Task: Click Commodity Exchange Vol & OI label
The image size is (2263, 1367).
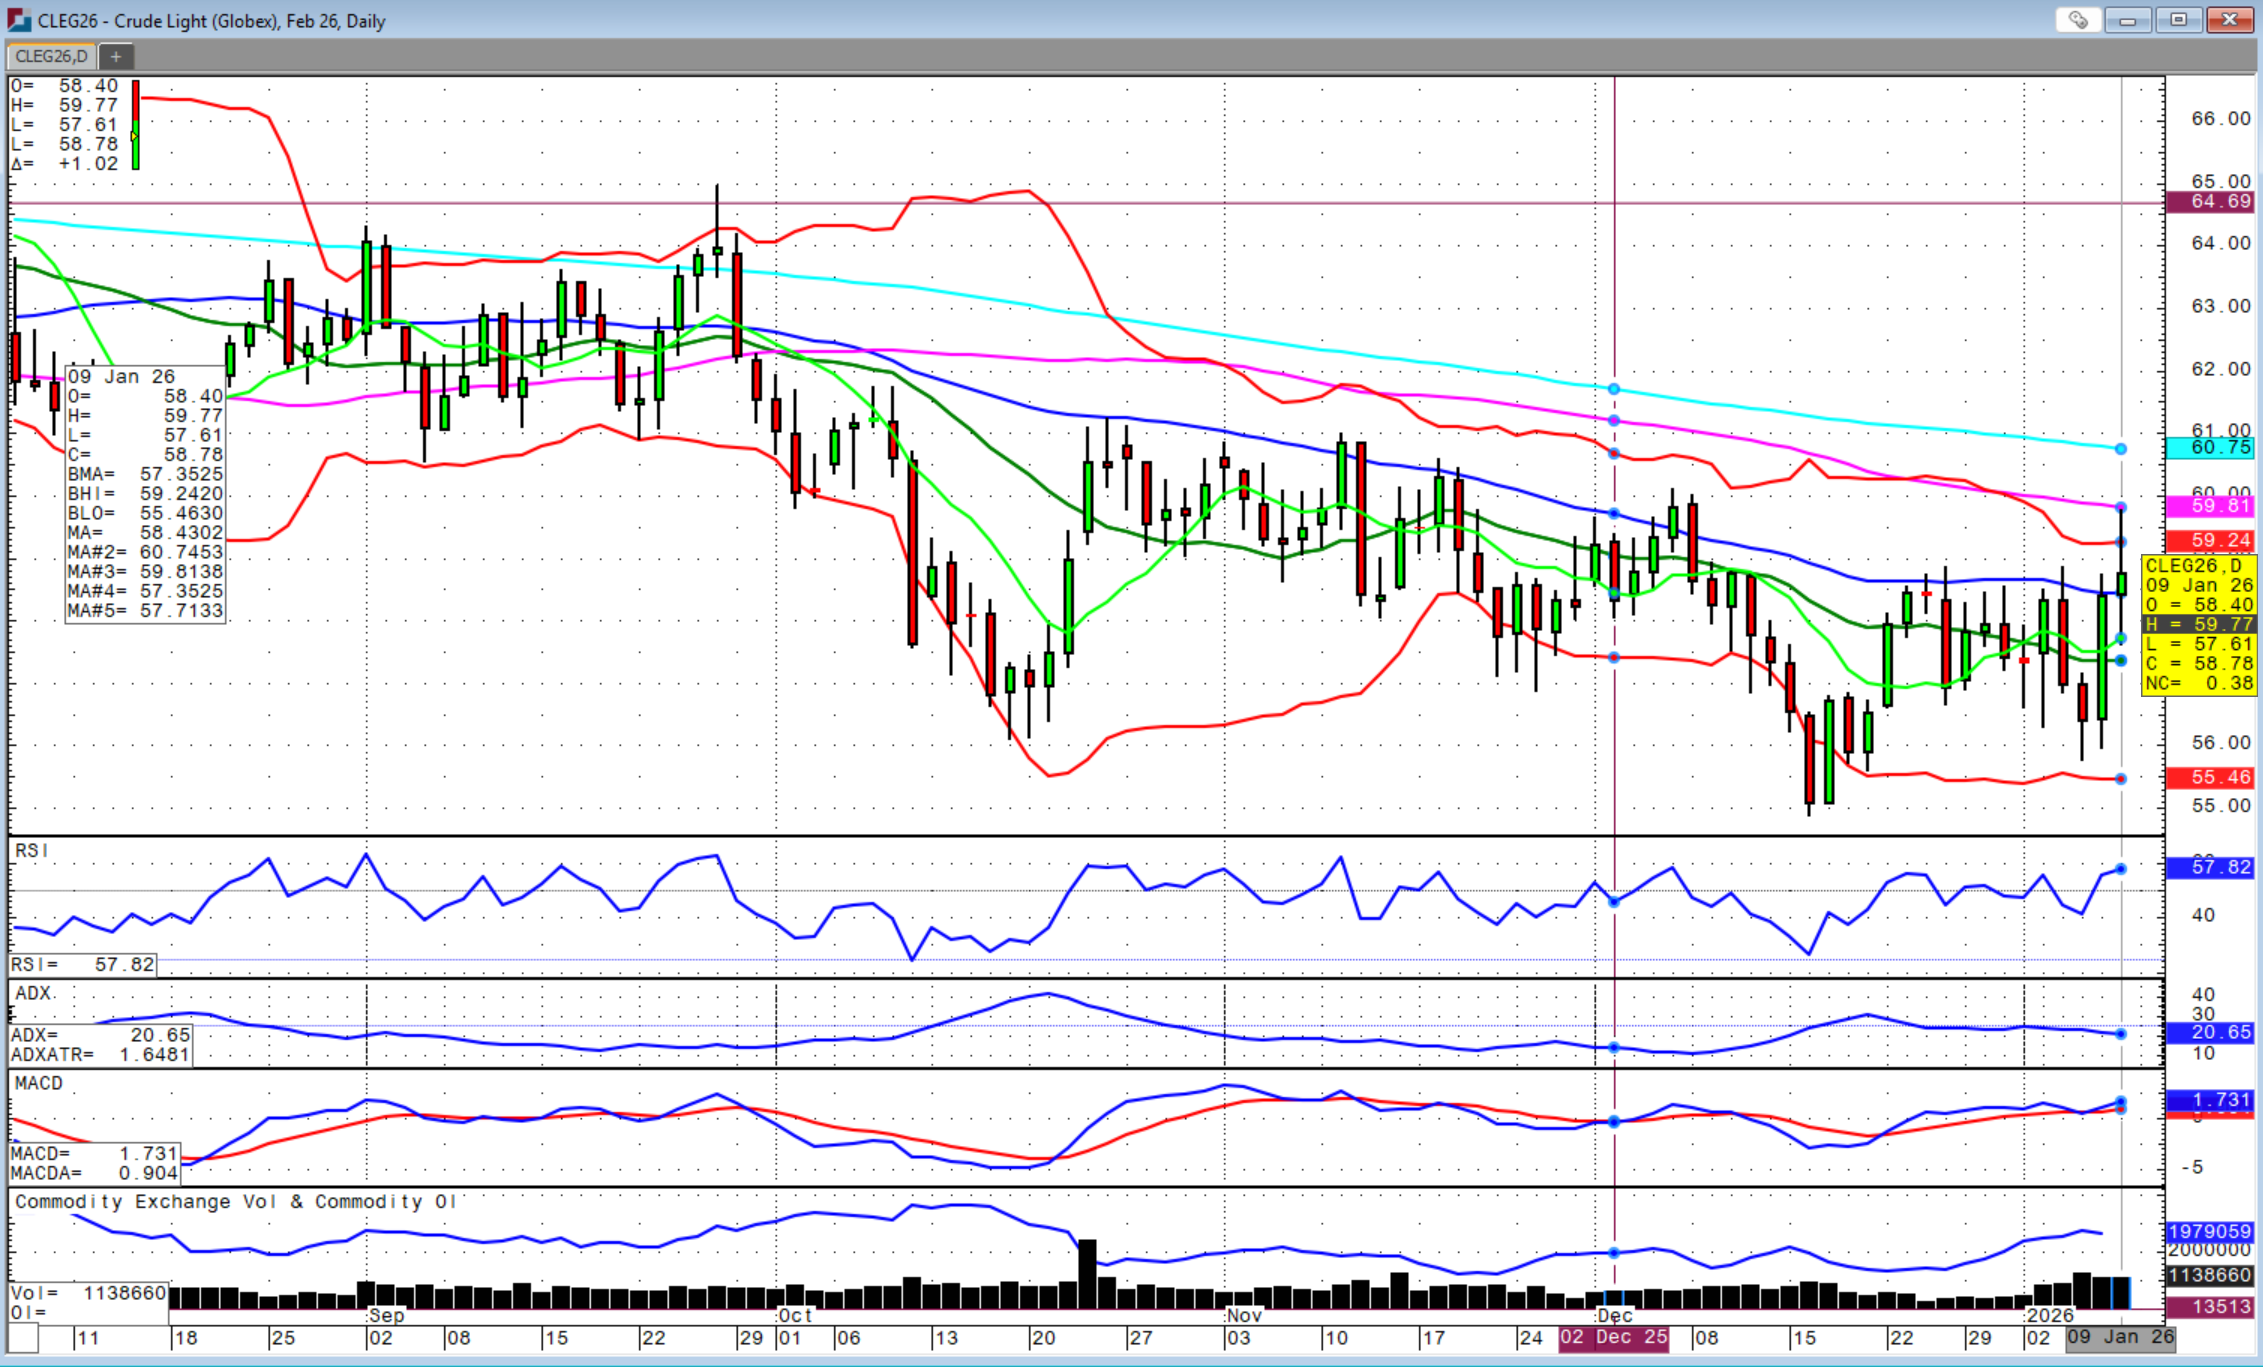Action: pos(235,1201)
